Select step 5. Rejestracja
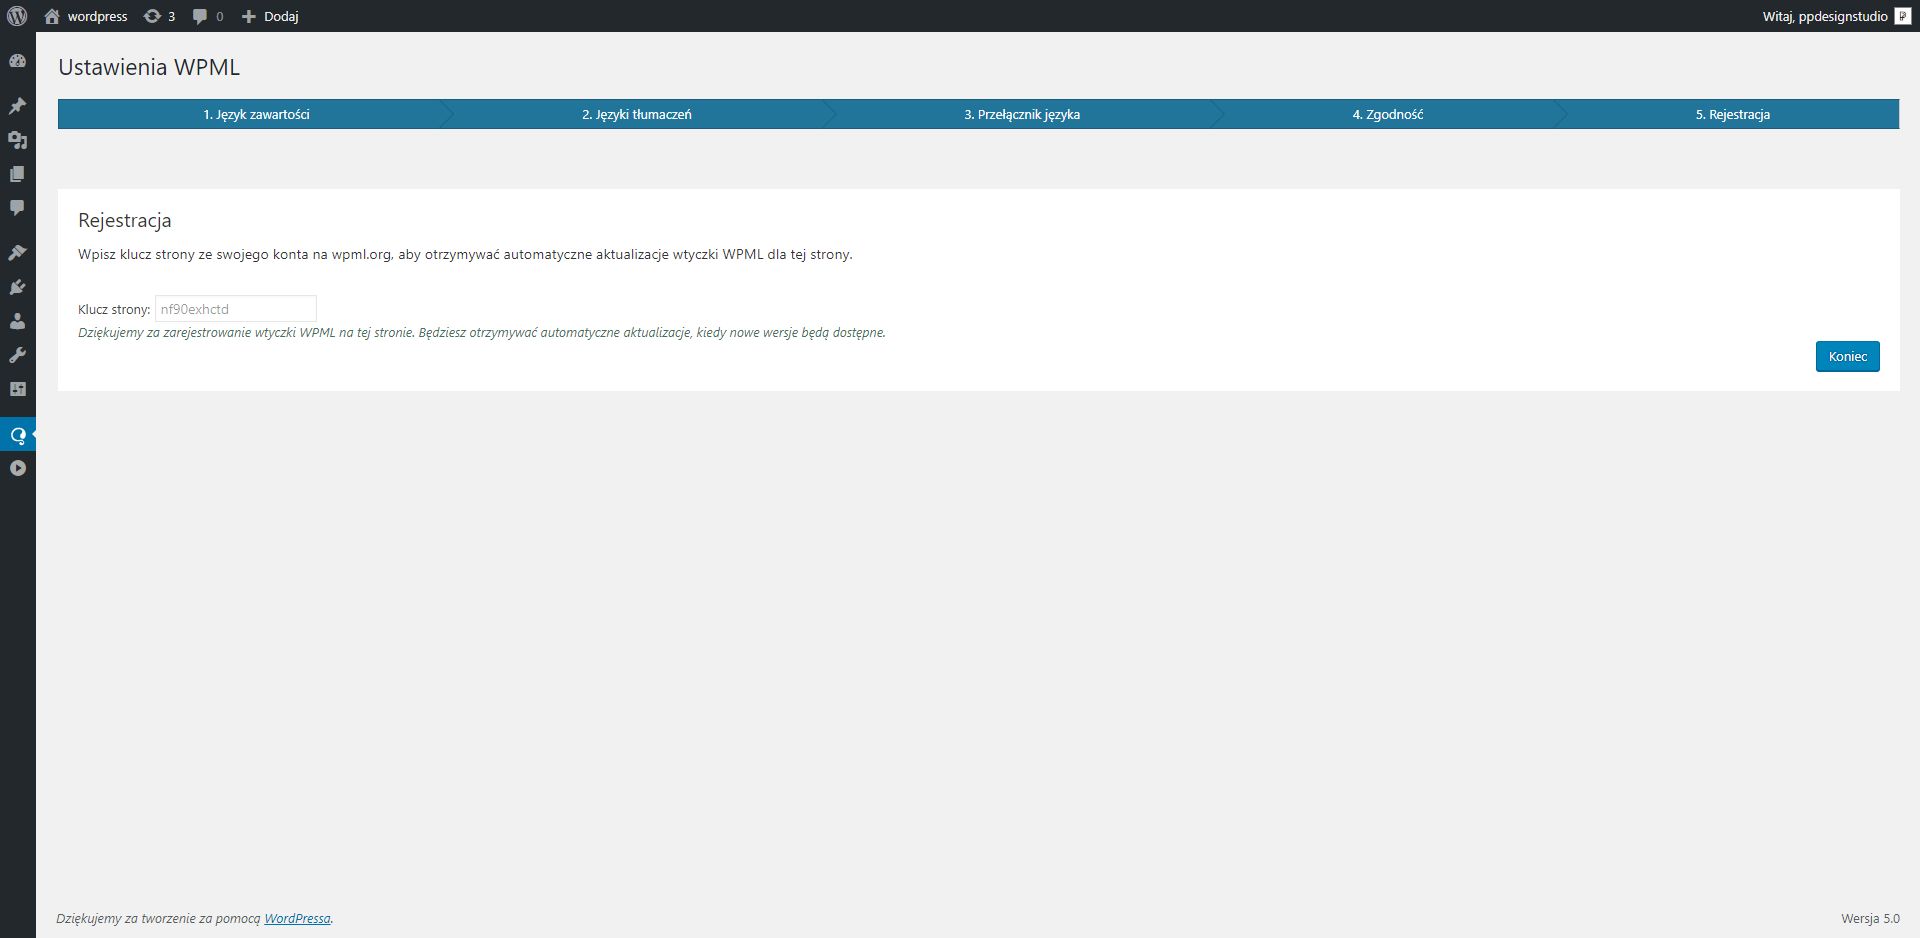The image size is (1920, 938). pyautogui.click(x=1733, y=114)
